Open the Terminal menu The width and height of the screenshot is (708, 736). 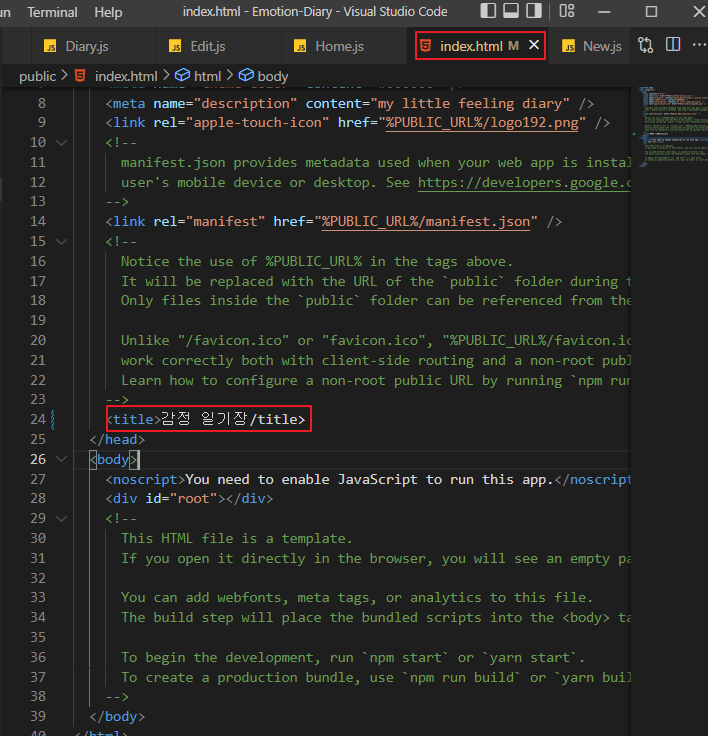52,12
